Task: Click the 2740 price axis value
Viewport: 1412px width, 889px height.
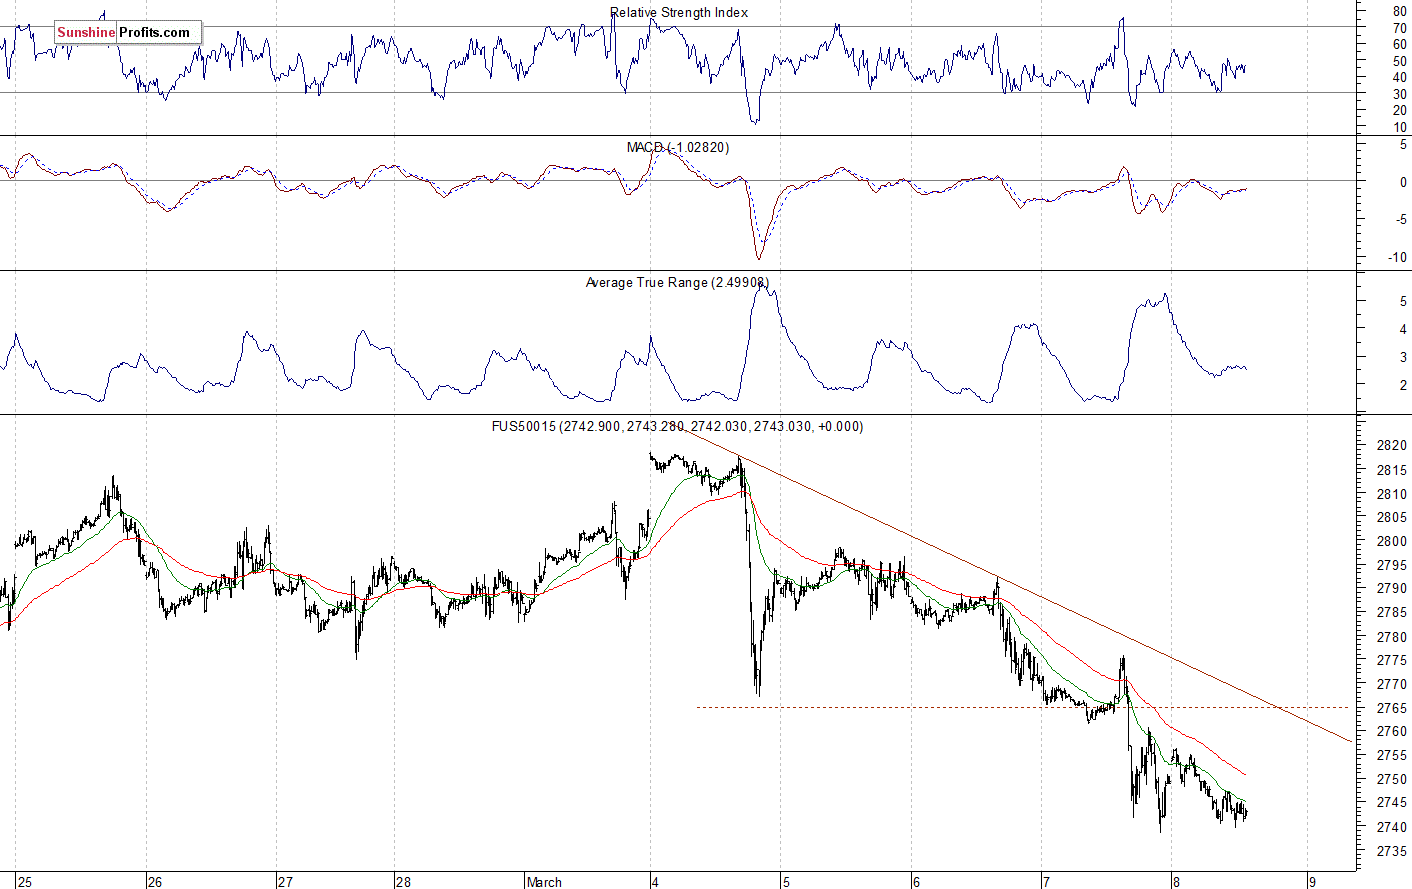Action: [1391, 827]
